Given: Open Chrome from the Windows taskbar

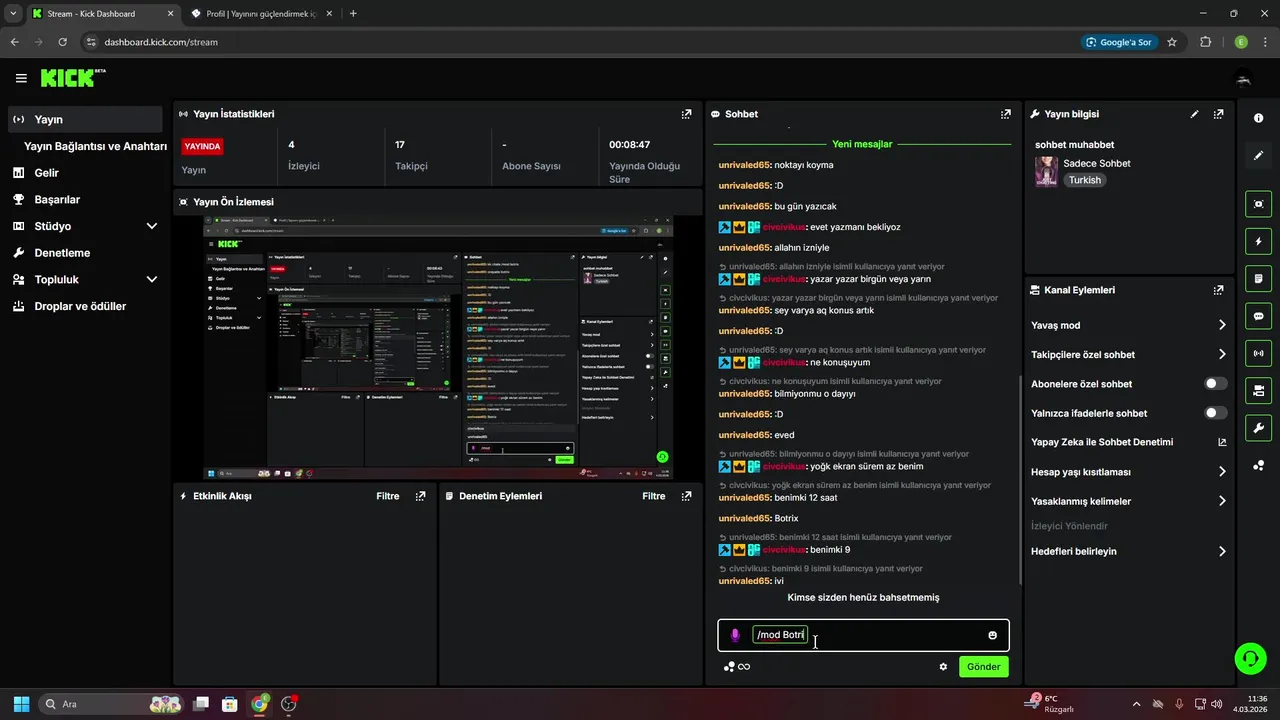Looking at the screenshot, I should [259, 704].
